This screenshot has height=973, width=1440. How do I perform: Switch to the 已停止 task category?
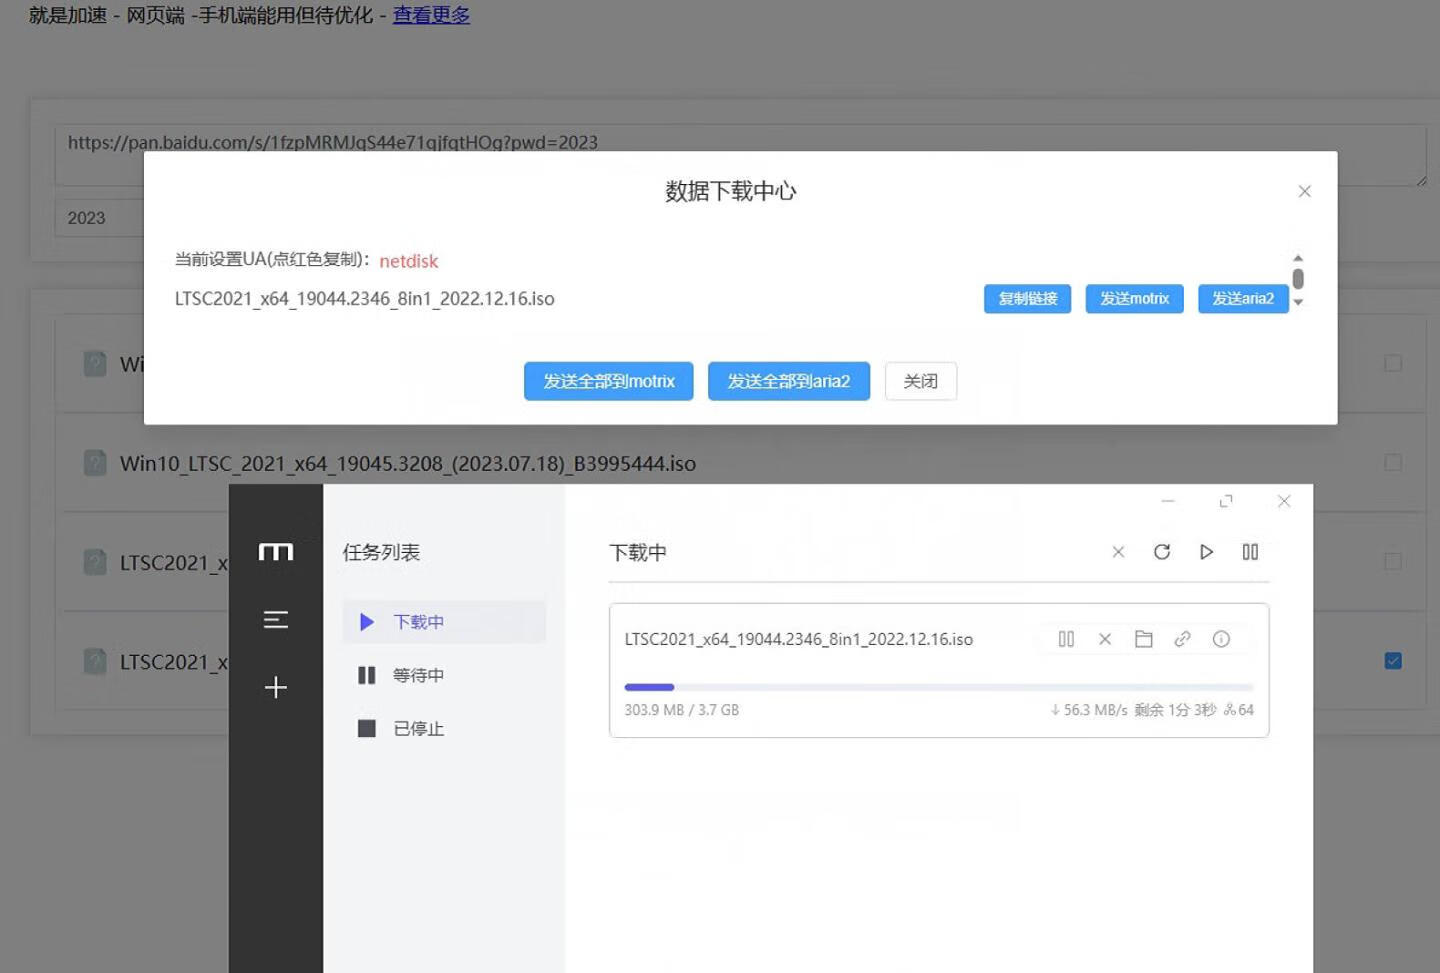pos(418,728)
